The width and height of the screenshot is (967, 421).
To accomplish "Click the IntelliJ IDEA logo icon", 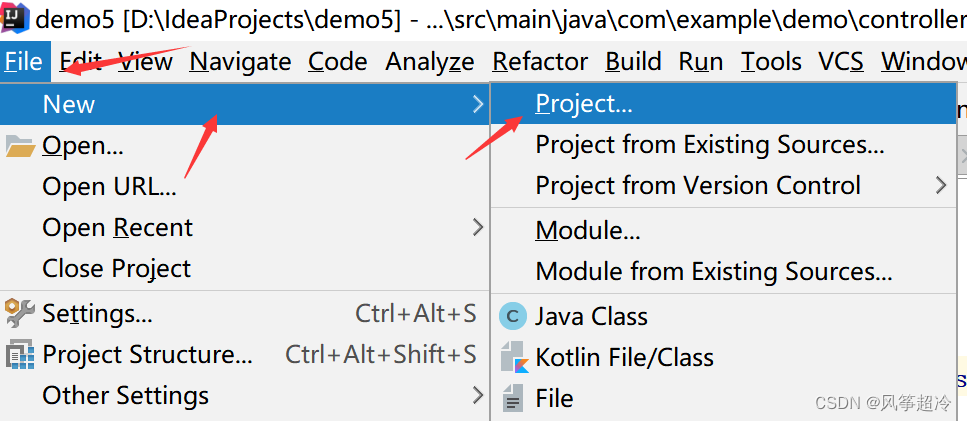I will coord(14,19).
